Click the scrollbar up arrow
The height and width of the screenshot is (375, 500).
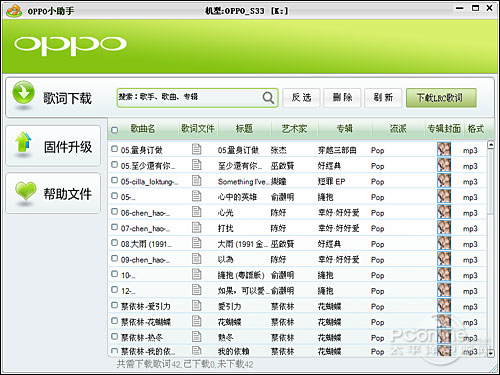[491, 145]
